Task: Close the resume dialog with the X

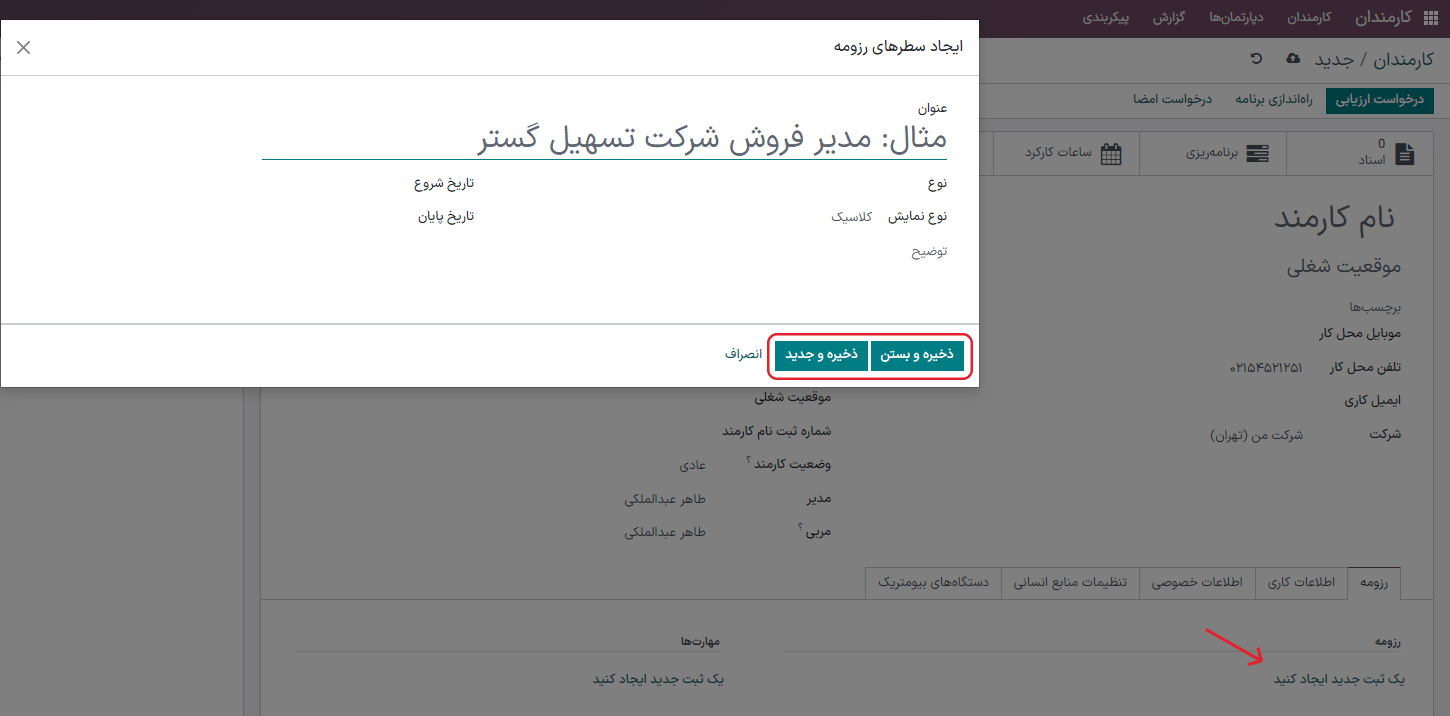Action: (x=23, y=46)
